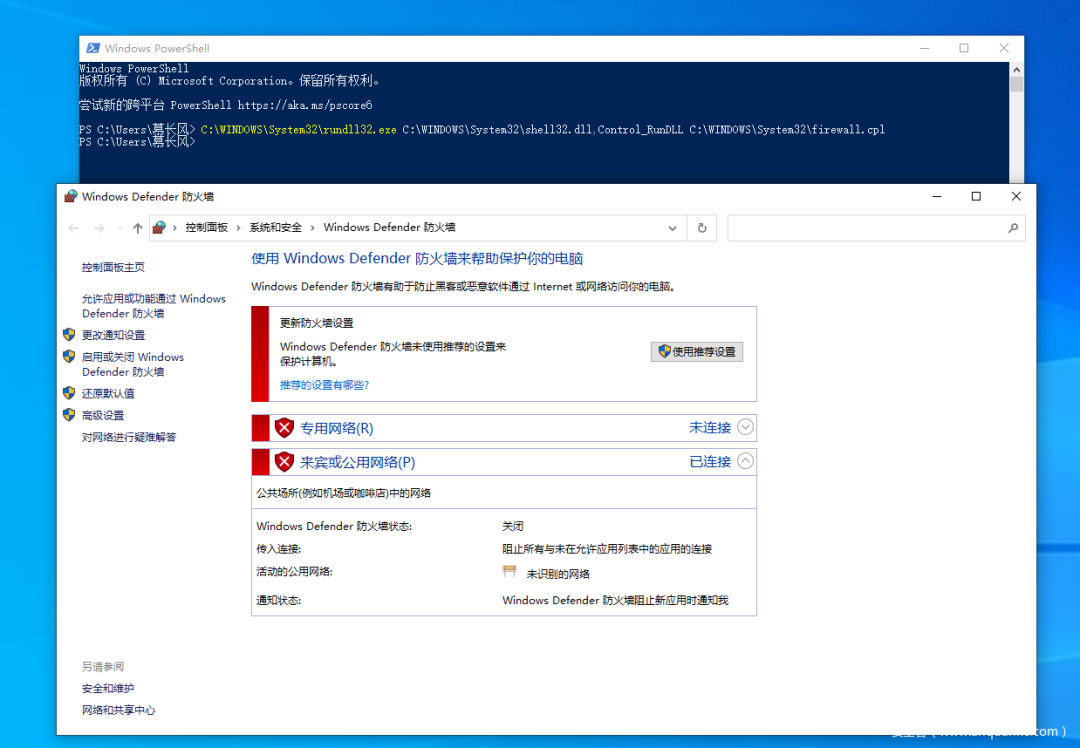This screenshot has height=748, width=1080.
Task: Open 启用或关闭 Windows Defender 防火墙 link
Action: (133, 364)
